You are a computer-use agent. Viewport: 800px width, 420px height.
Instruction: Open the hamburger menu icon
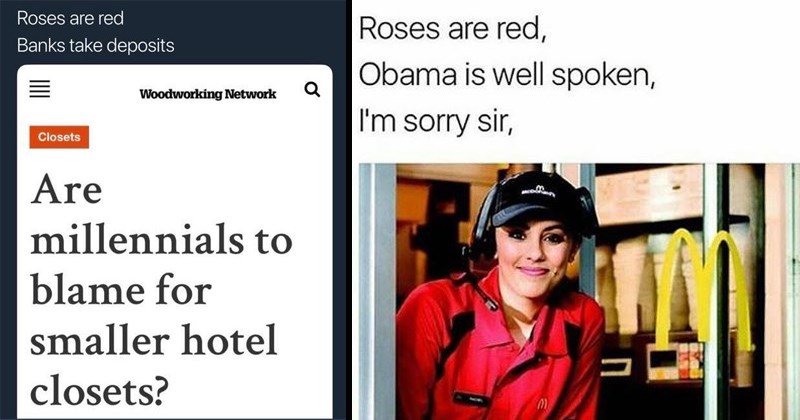point(40,89)
